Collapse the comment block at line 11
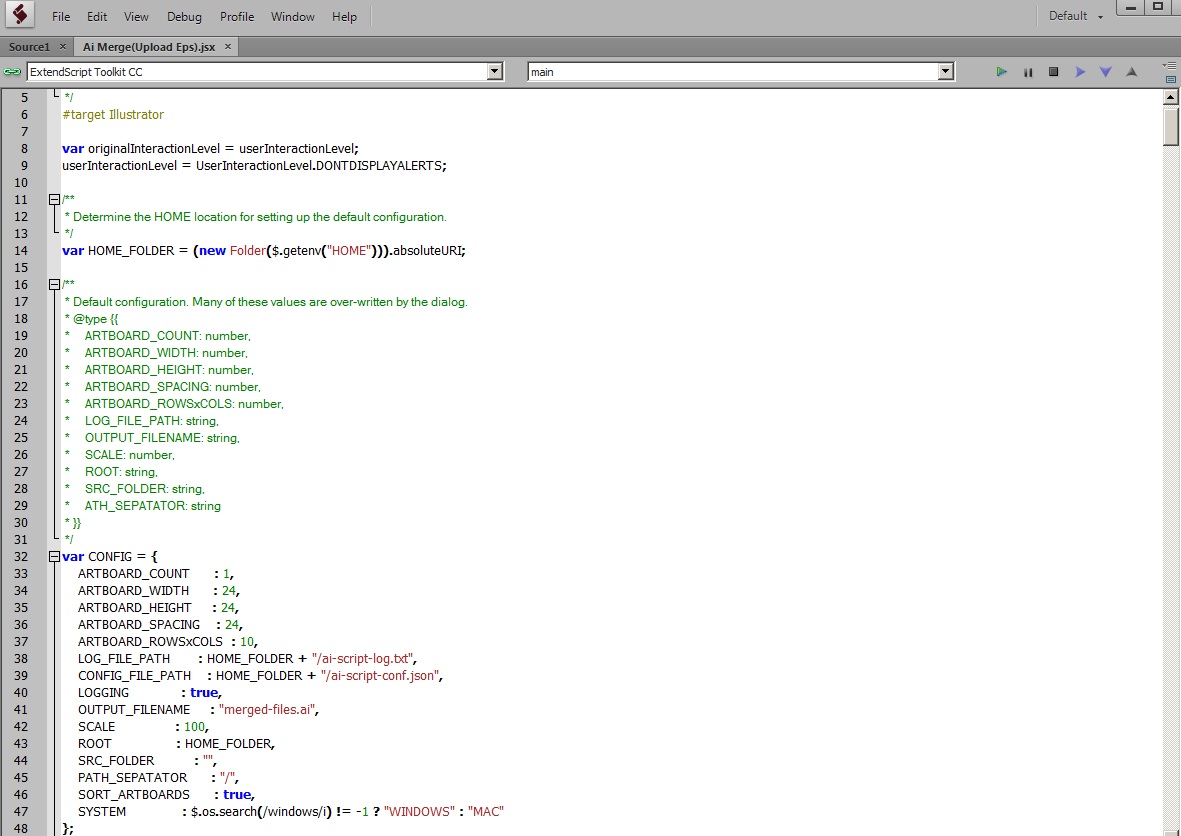Screen dimensions: 1181x836 point(54,200)
